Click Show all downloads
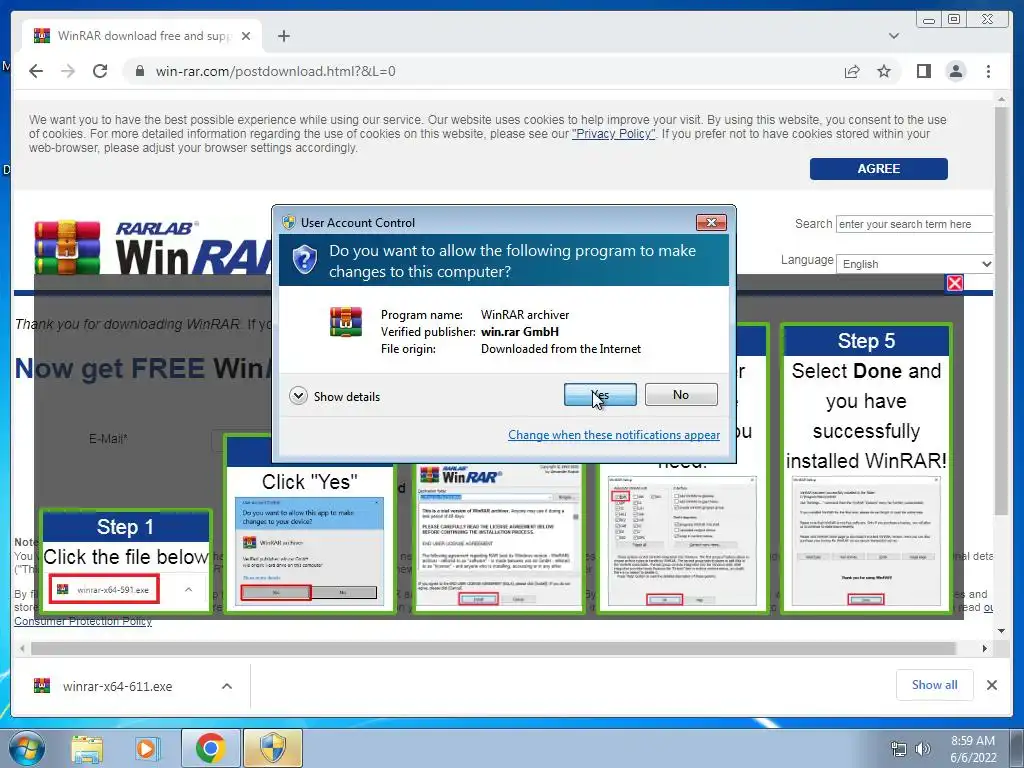1024x768 pixels. point(935,684)
